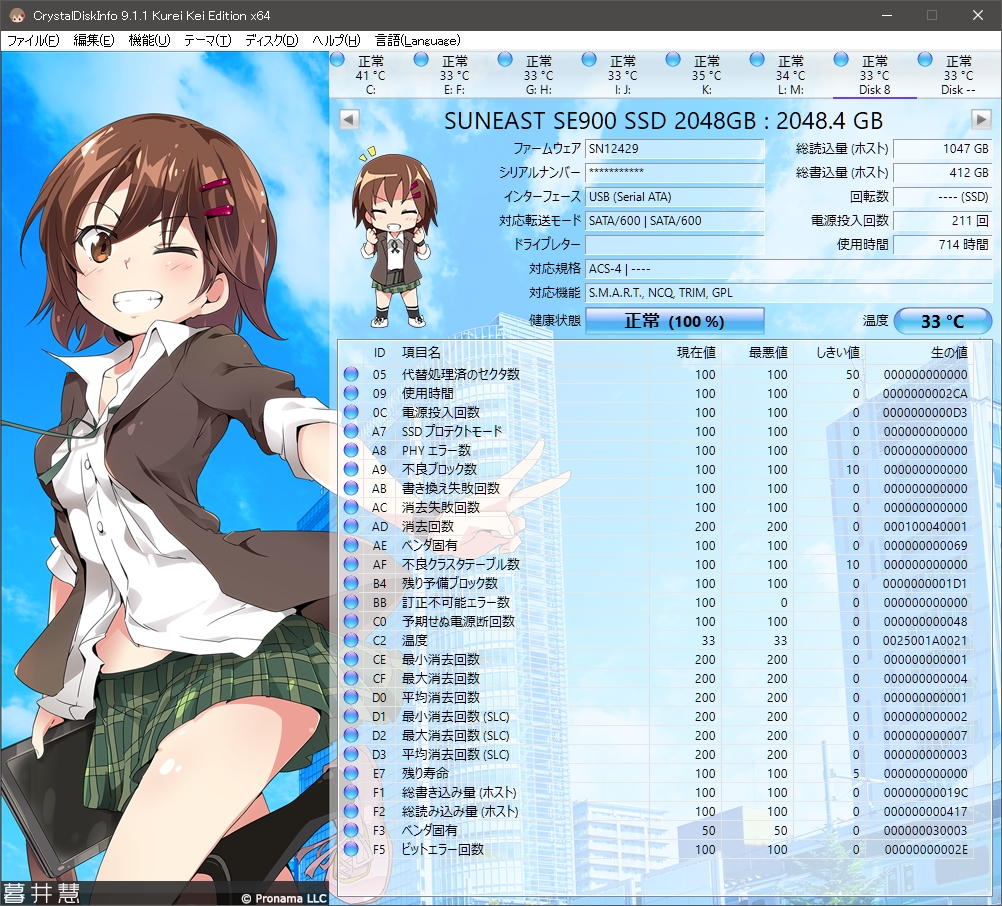Open the ディスク(D) menu
1002x906 pixels.
272,41
